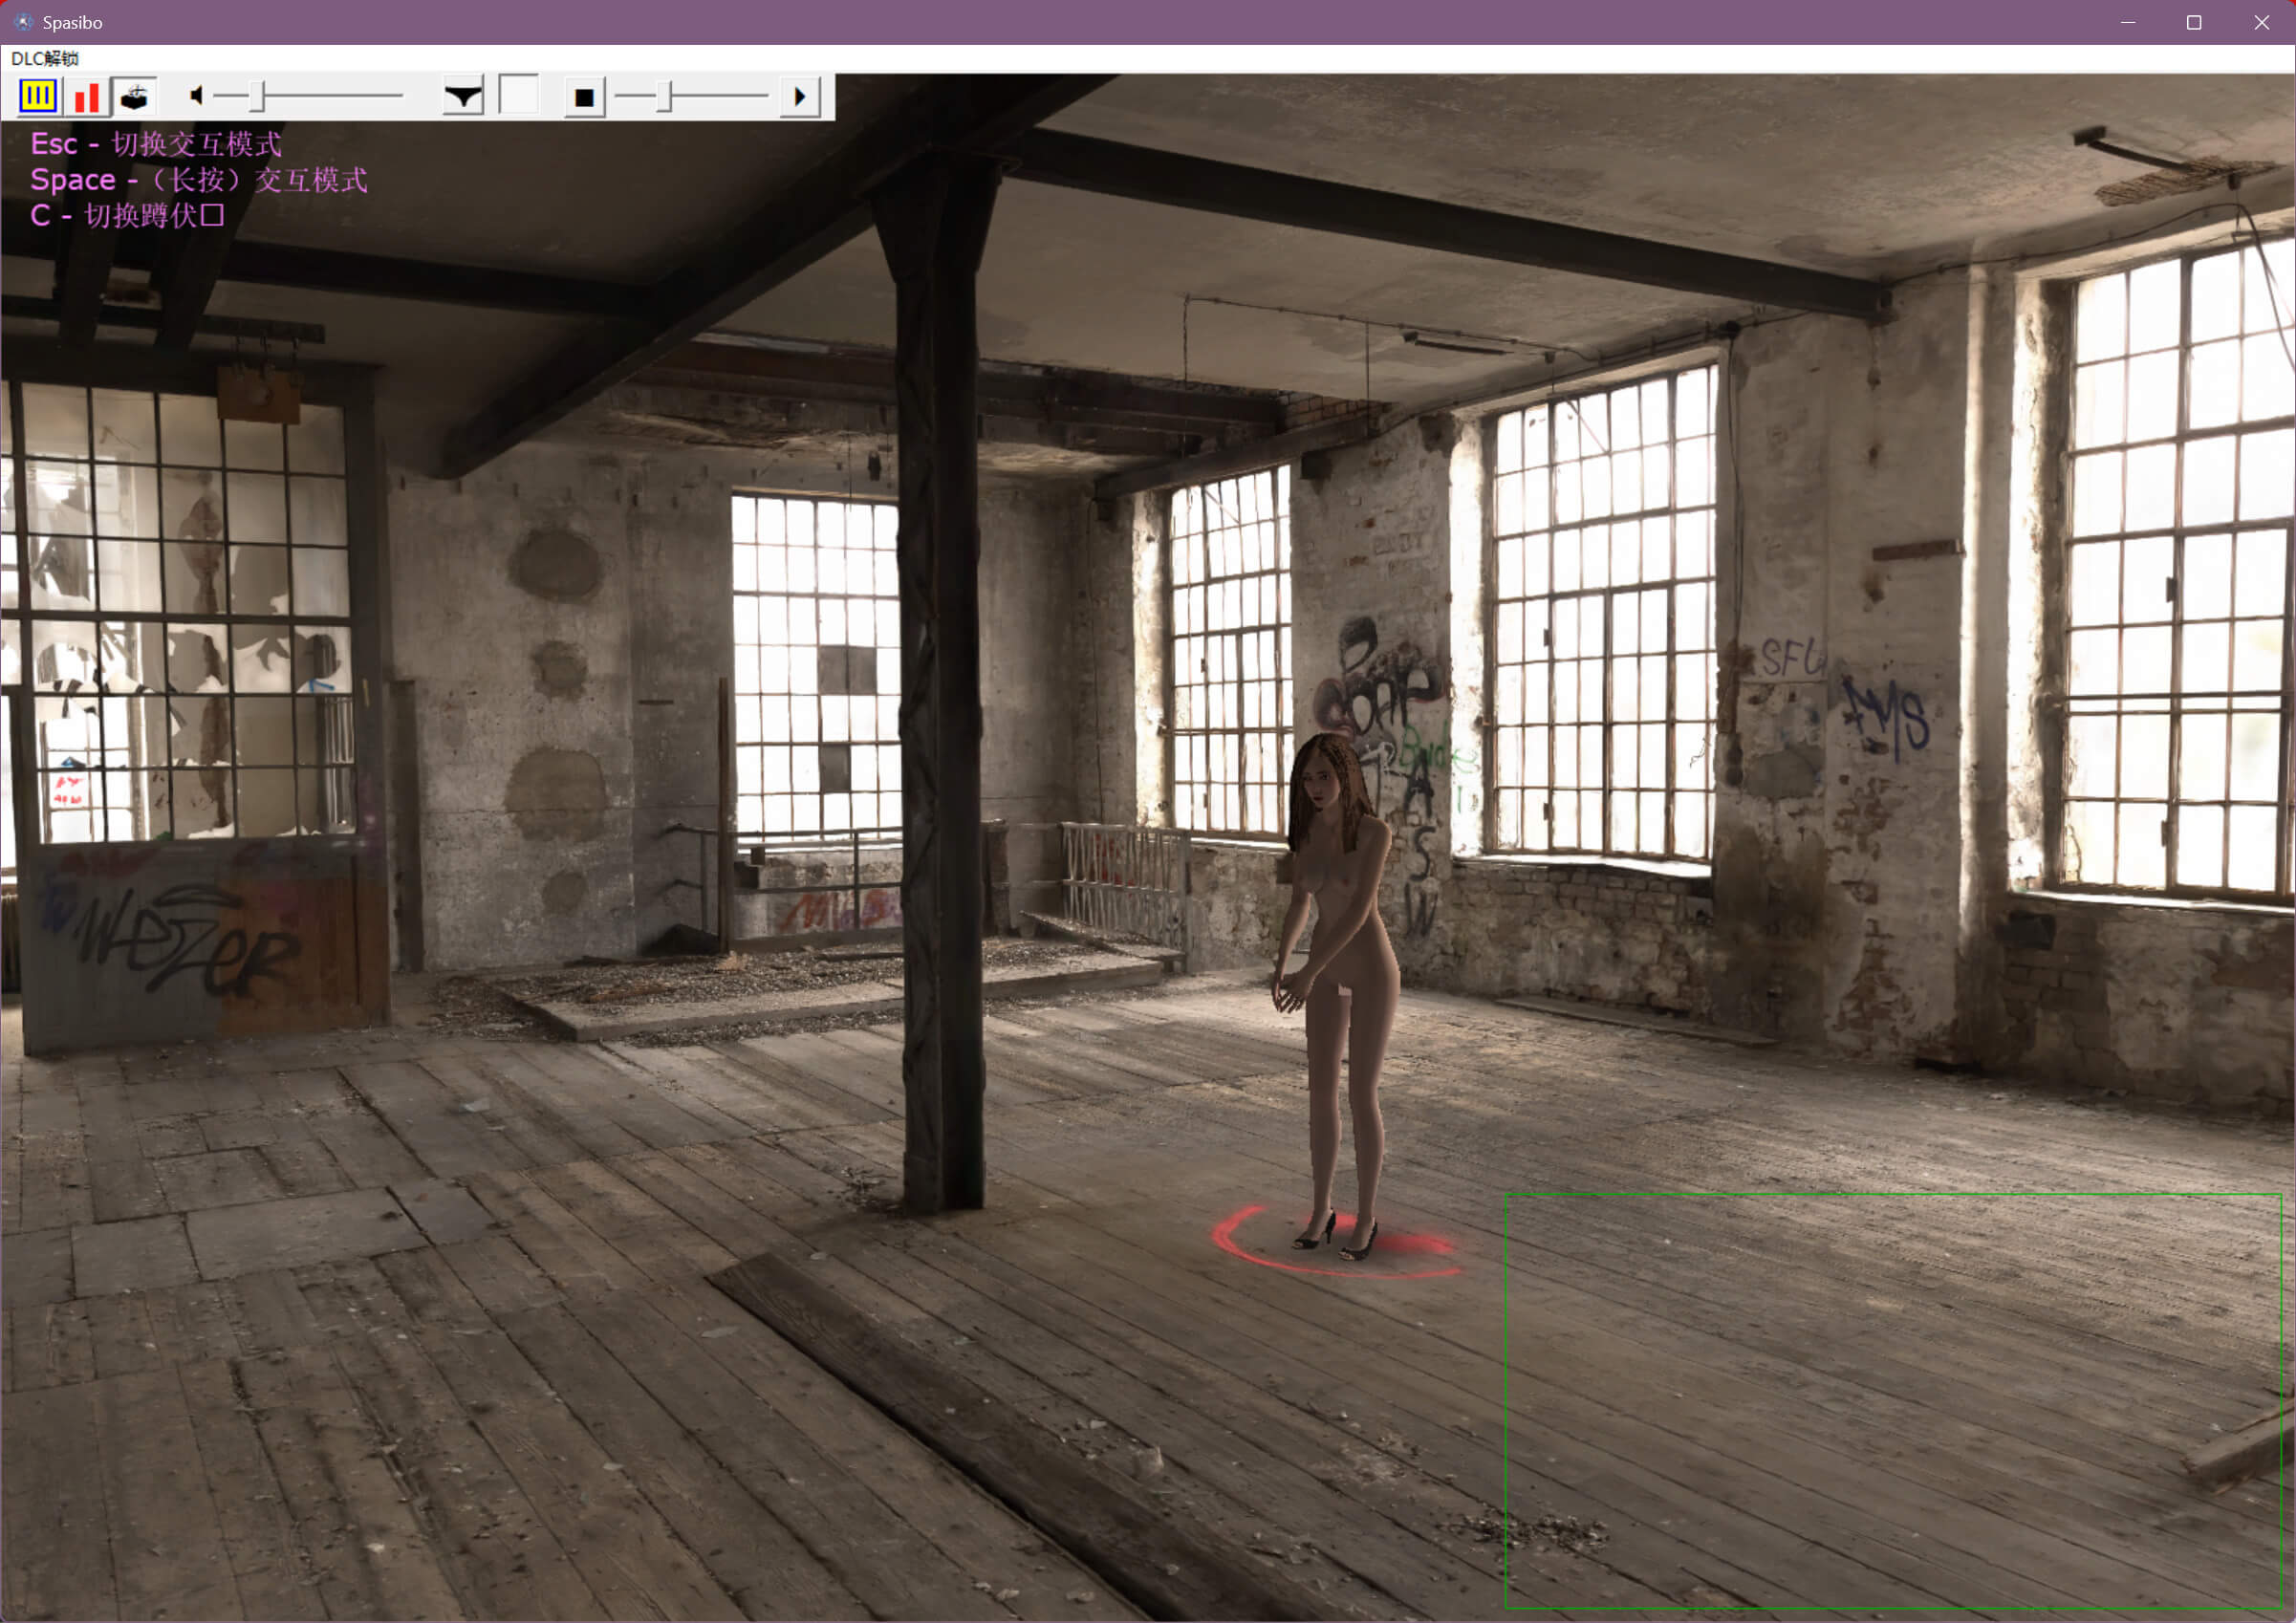Click the volume slider handle

[257, 97]
